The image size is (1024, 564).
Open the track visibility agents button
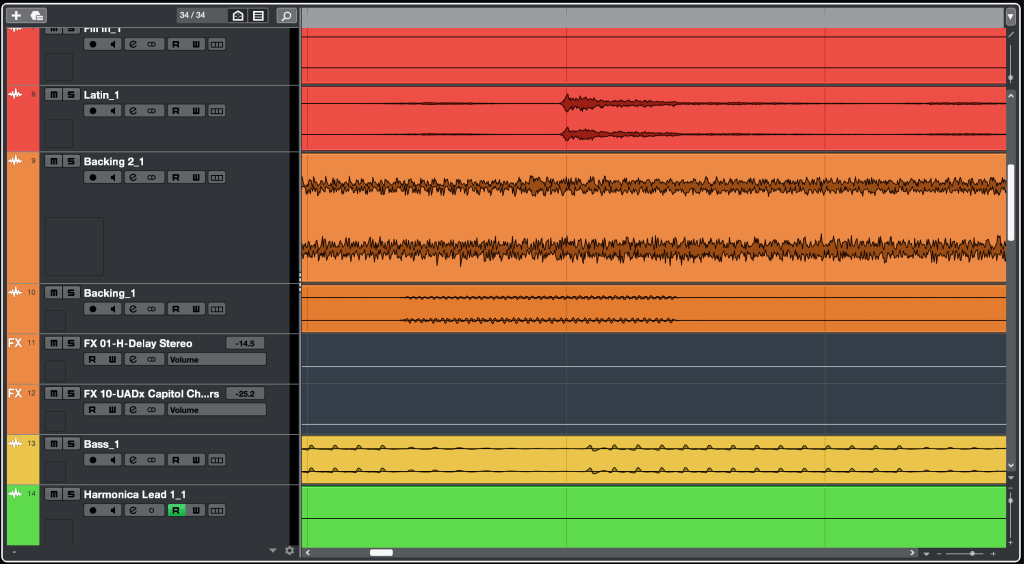(238, 15)
